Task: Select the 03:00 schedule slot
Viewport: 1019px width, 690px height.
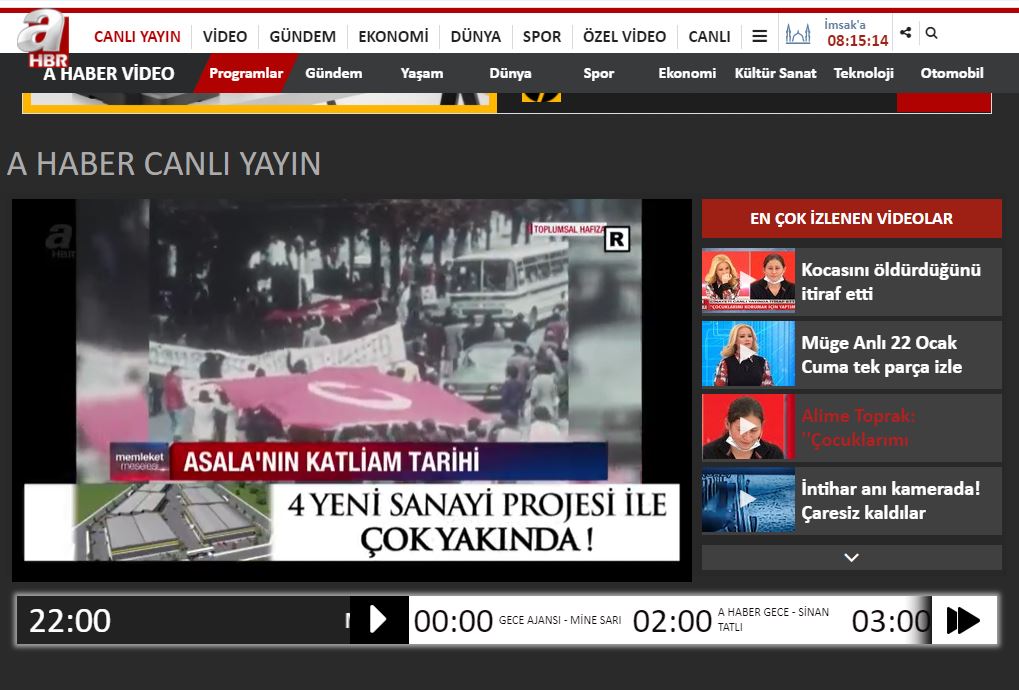Action: 891,621
